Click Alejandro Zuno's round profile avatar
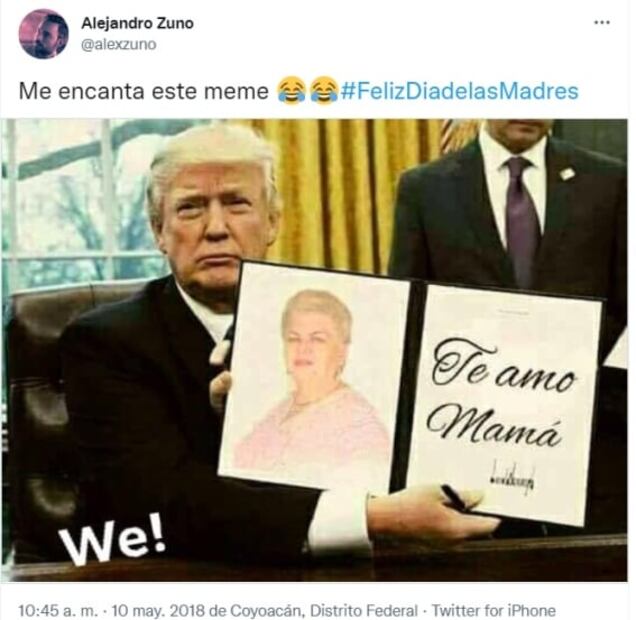This screenshot has width=636, height=620. tap(44, 34)
